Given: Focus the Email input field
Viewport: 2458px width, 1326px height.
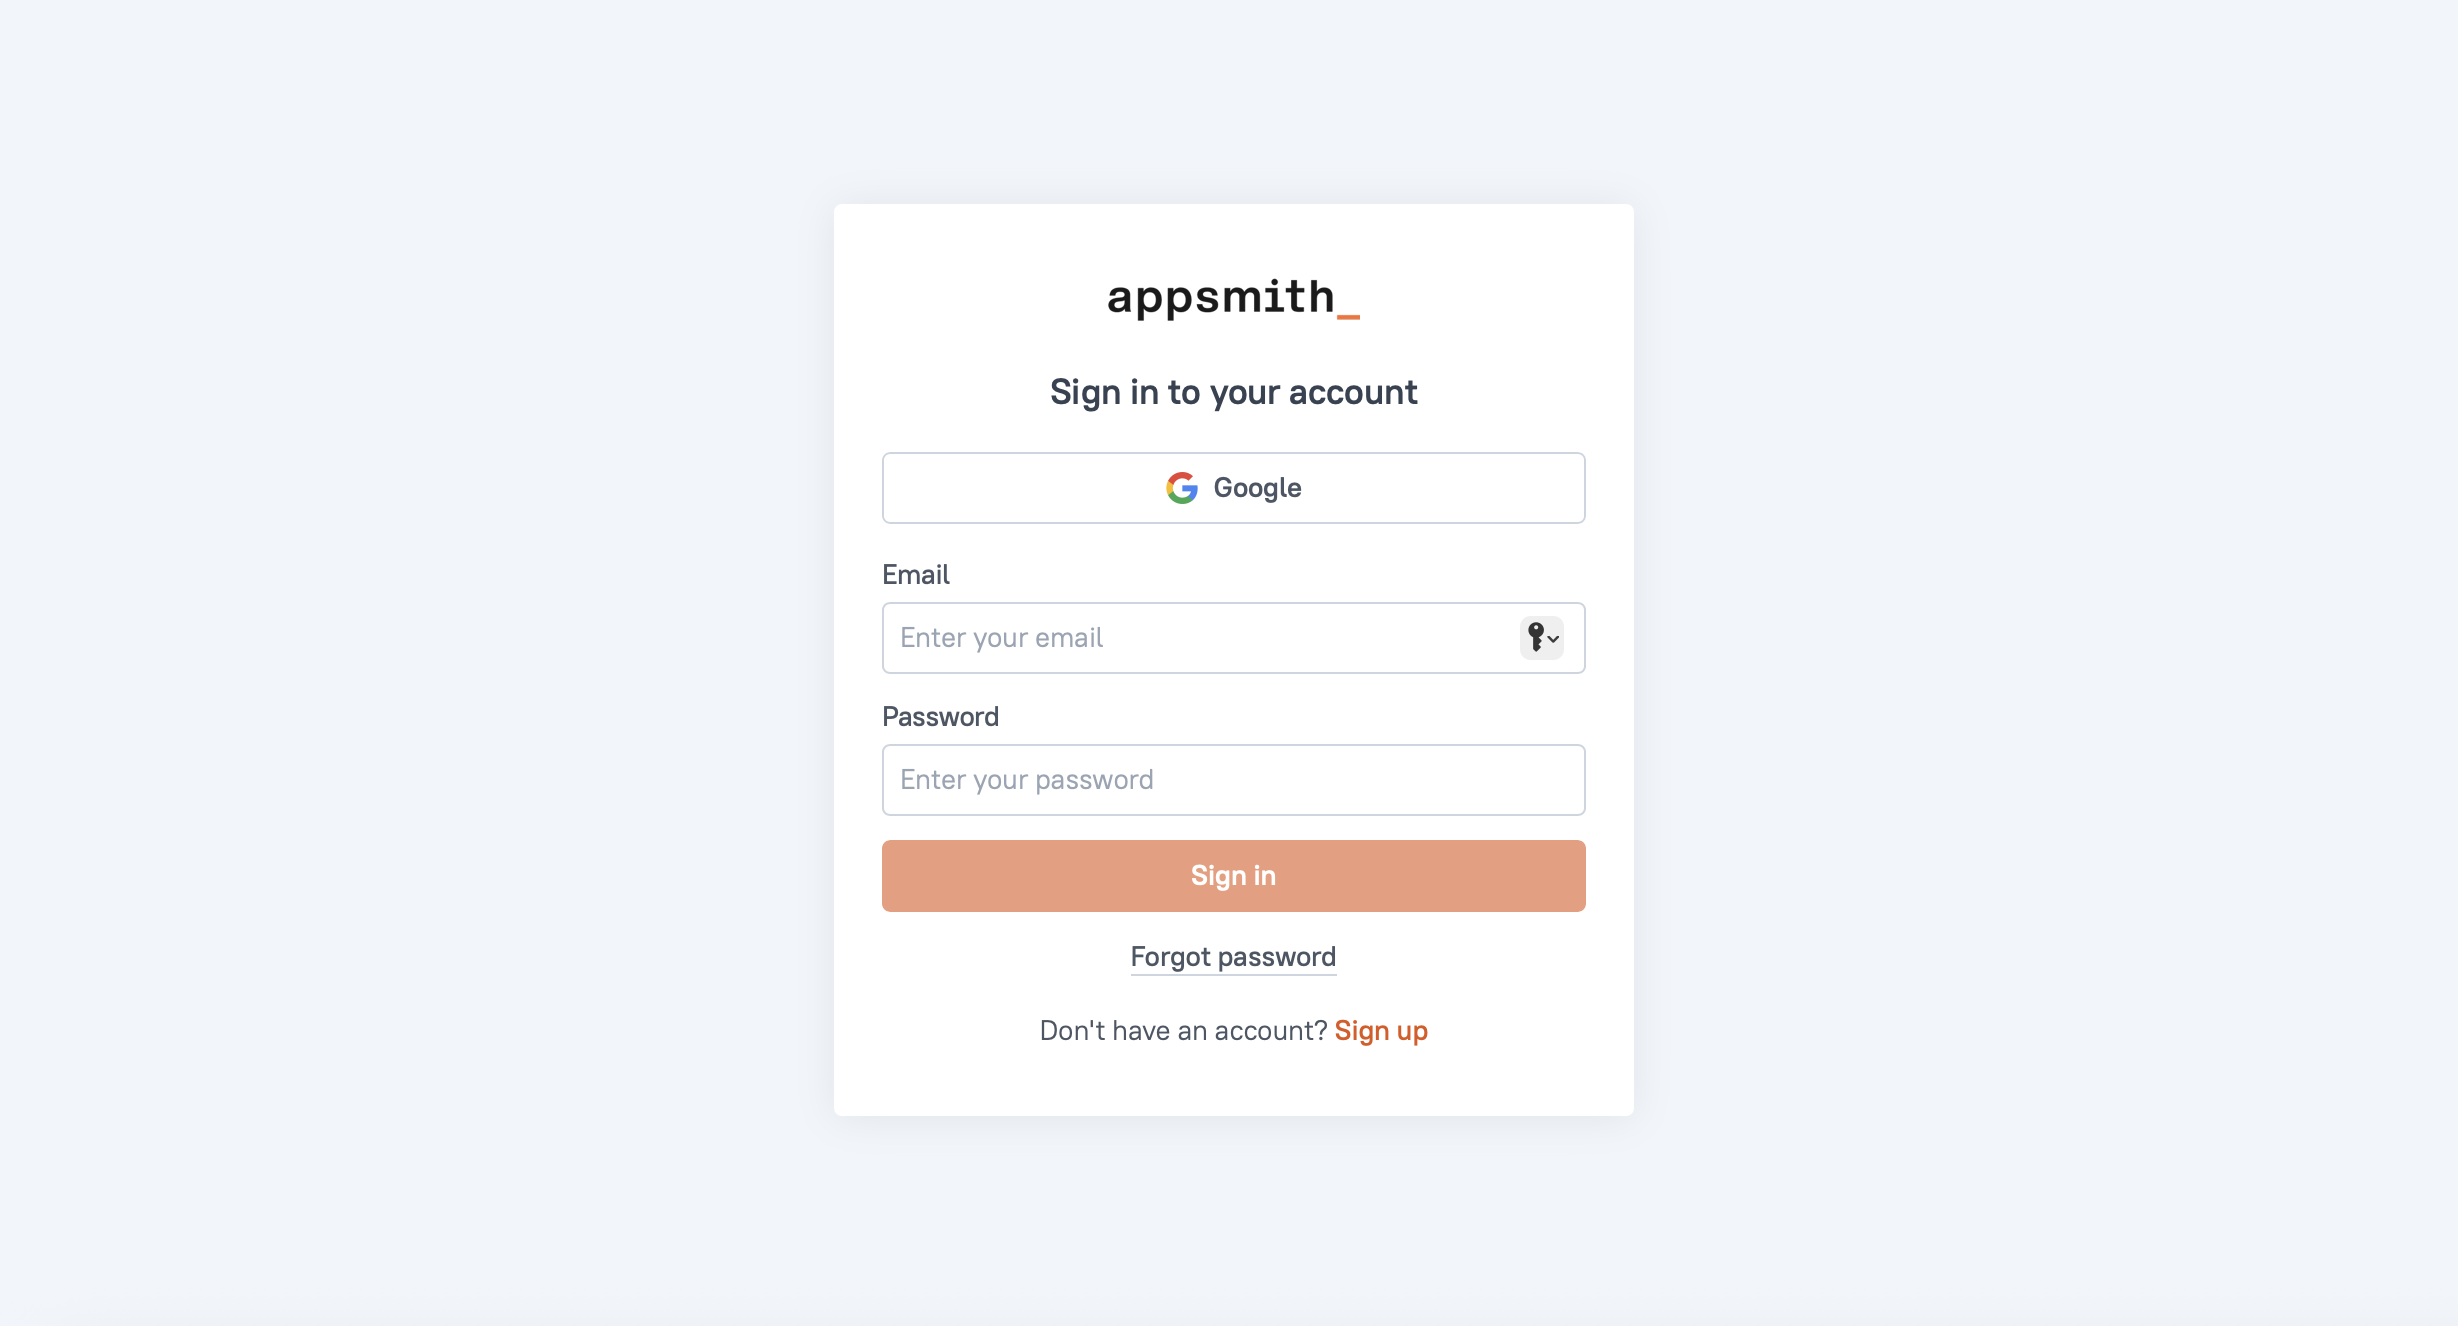Looking at the screenshot, I should click(1200, 638).
